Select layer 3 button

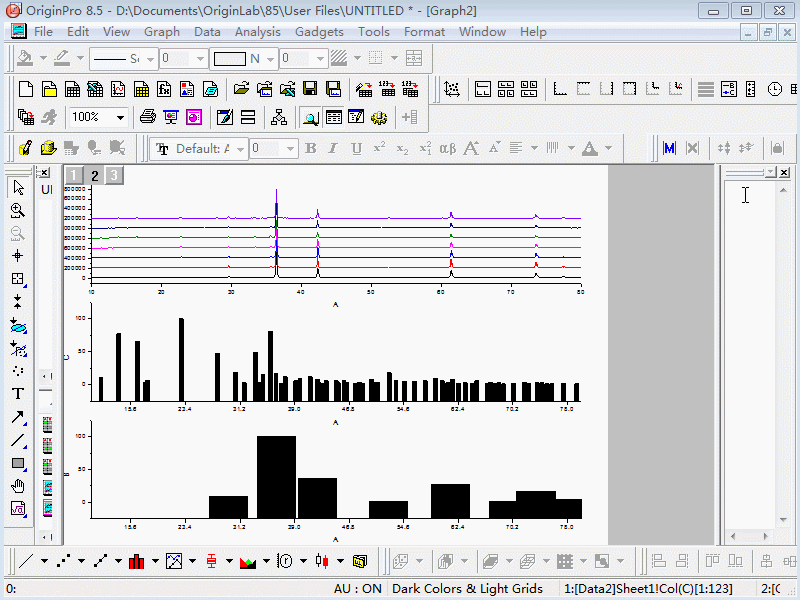point(114,176)
